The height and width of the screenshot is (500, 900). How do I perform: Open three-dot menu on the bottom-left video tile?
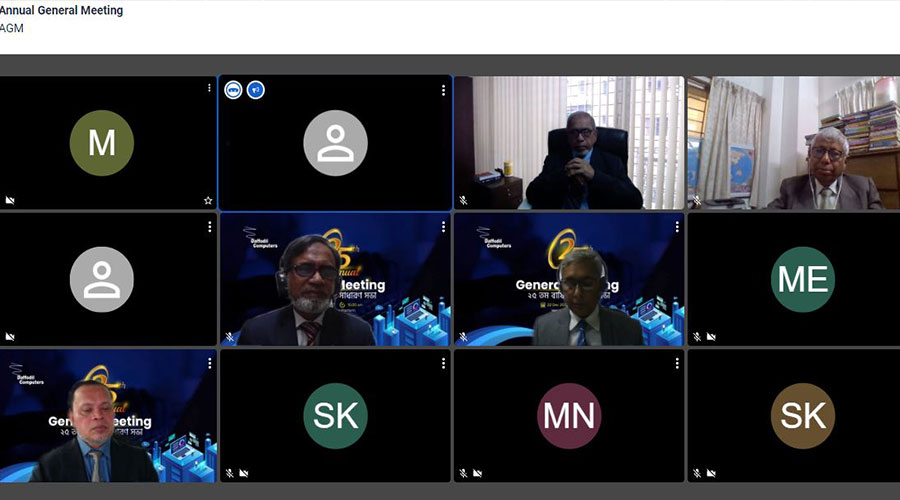[x=209, y=363]
